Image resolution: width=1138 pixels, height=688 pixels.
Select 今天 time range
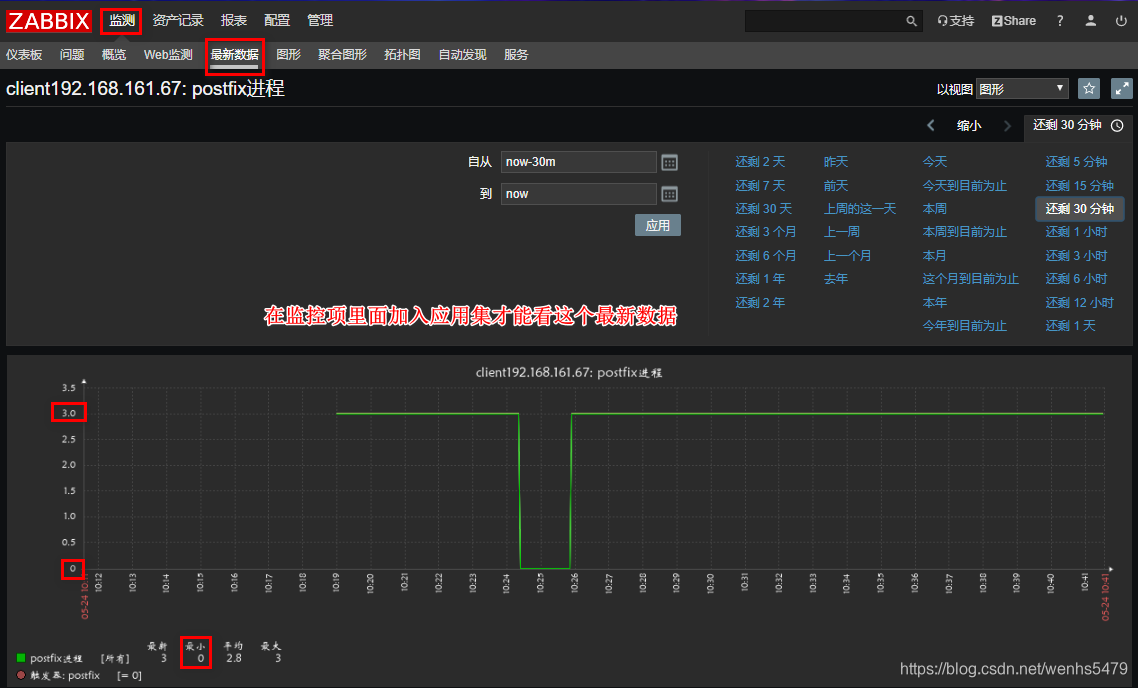[x=935, y=162]
